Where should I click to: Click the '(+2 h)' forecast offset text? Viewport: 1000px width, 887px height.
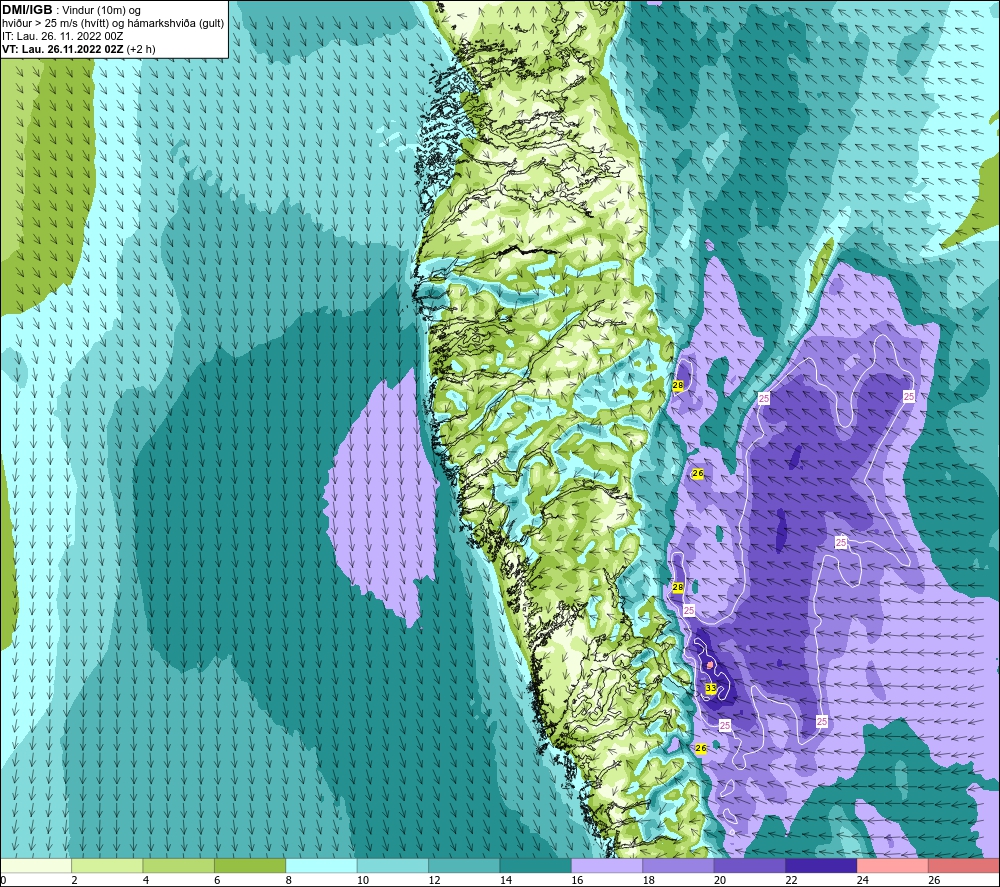click(141, 49)
